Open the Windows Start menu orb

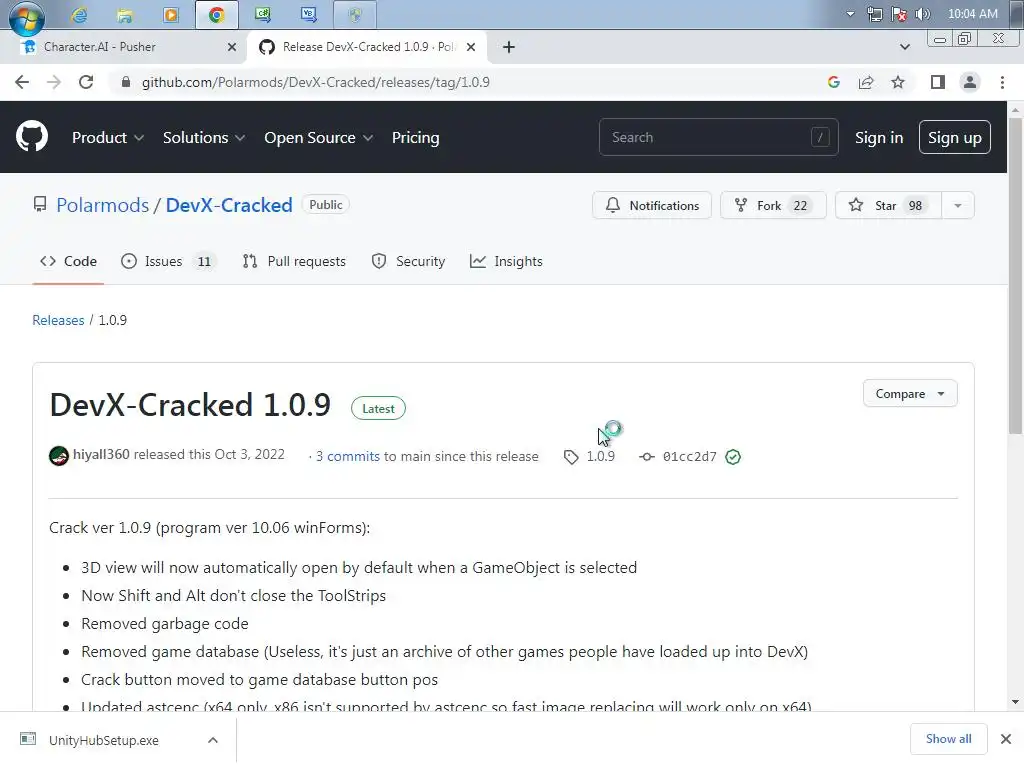(26, 16)
